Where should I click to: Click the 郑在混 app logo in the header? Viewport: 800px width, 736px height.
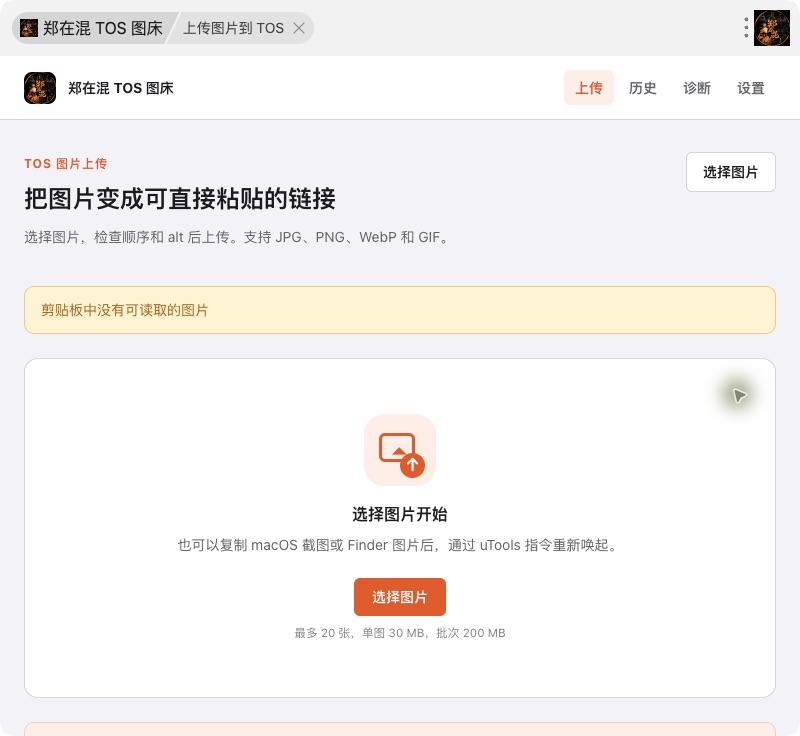[40, 88]
